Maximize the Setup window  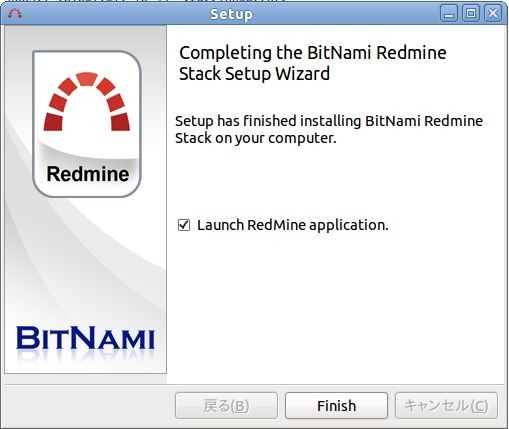click(x=471, y=14)
